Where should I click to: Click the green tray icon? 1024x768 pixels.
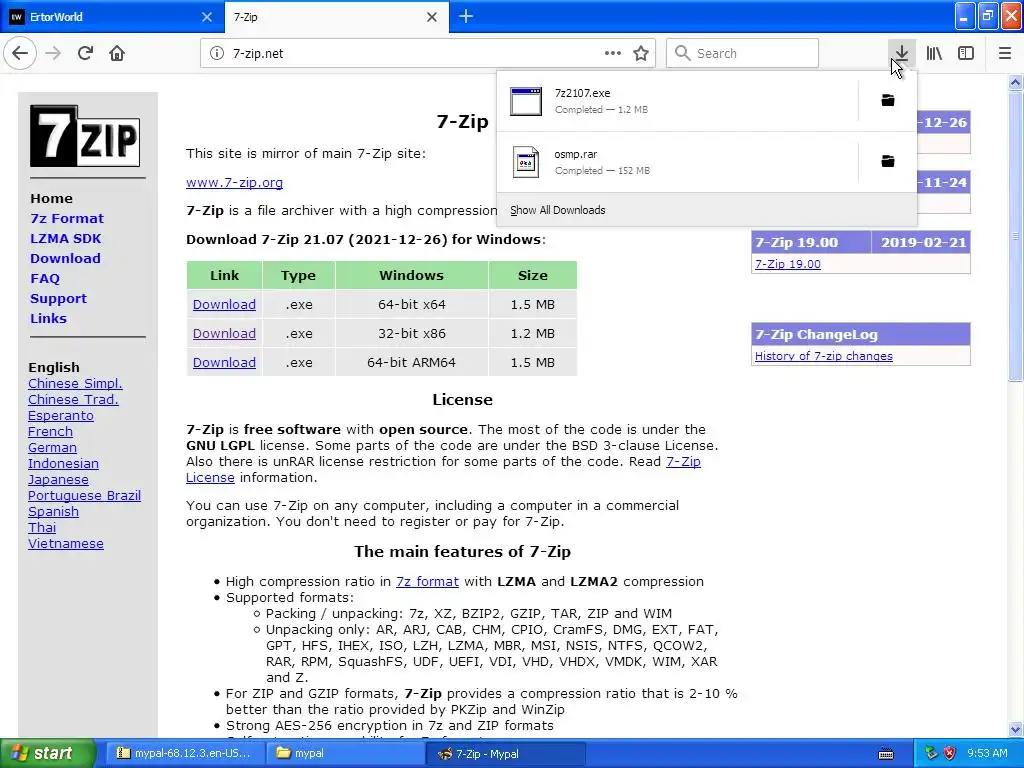[x=931, y=753]
